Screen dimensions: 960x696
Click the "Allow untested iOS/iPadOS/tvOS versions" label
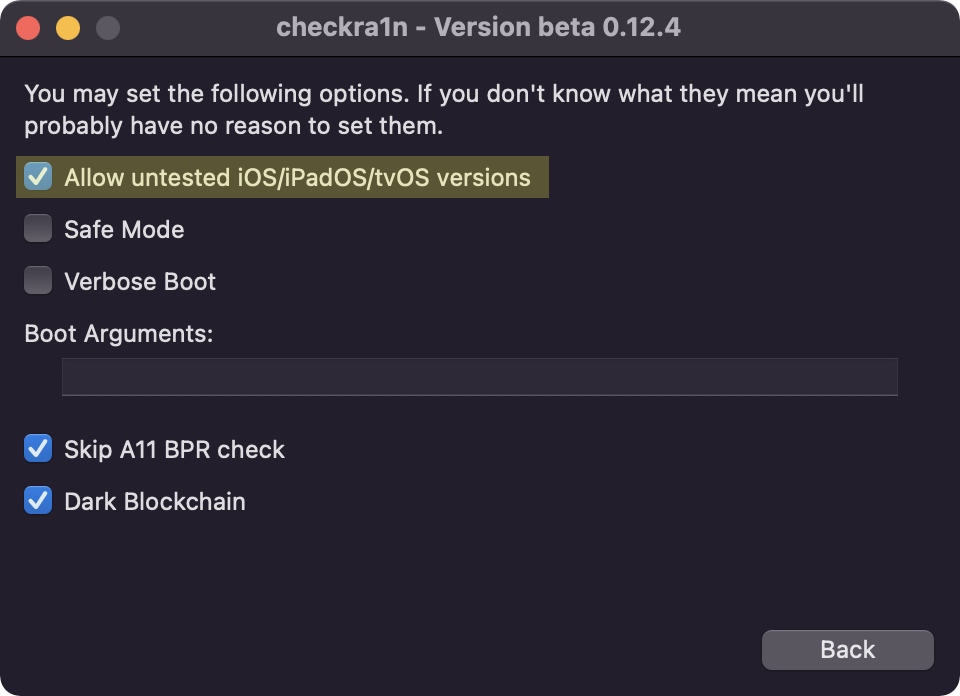click(297, 178)
